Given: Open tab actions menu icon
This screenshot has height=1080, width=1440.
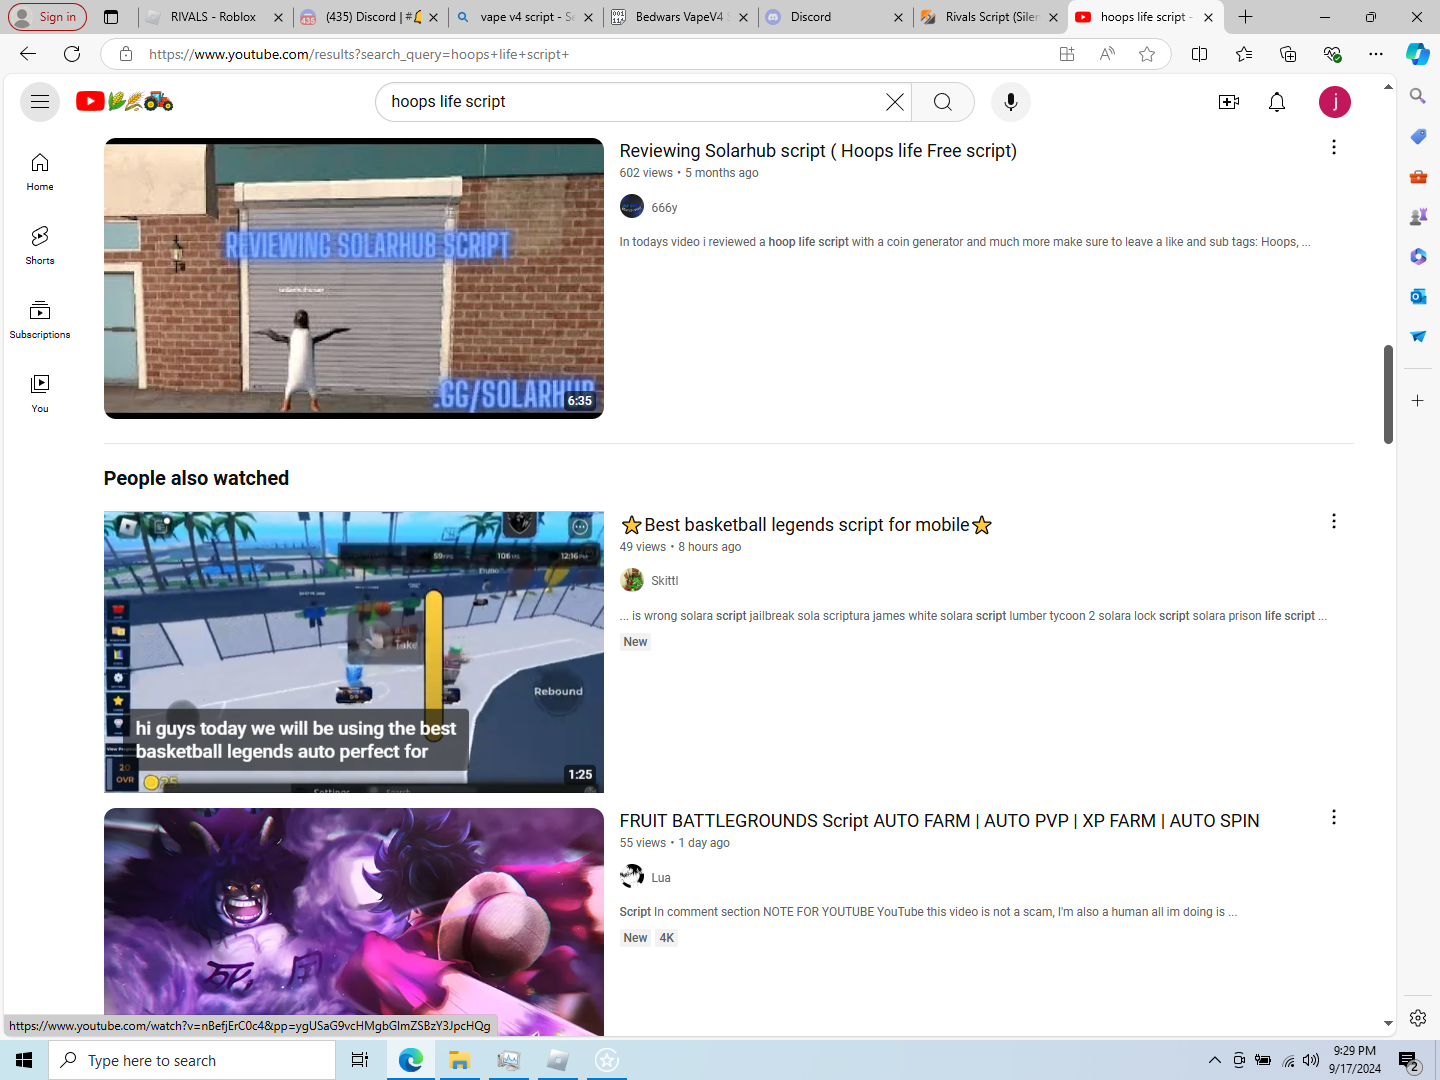Looking at the screenshot, I should pos(111,17).
